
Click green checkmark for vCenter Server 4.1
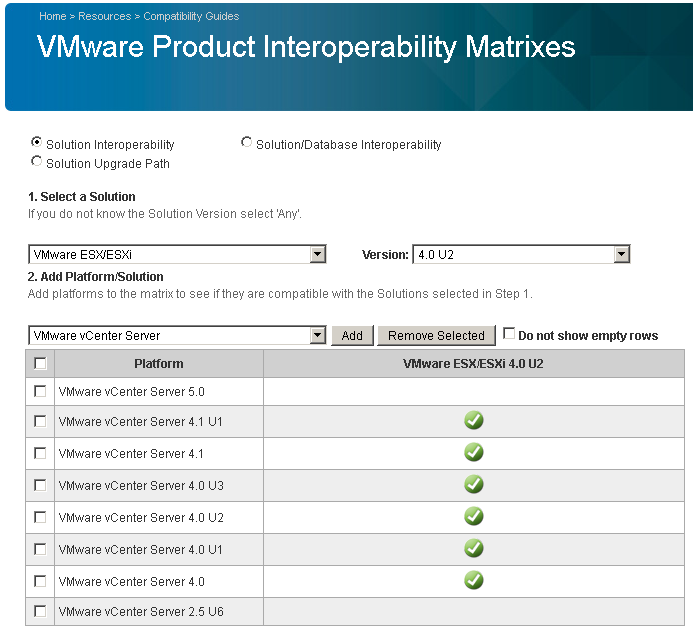[473, 452]
